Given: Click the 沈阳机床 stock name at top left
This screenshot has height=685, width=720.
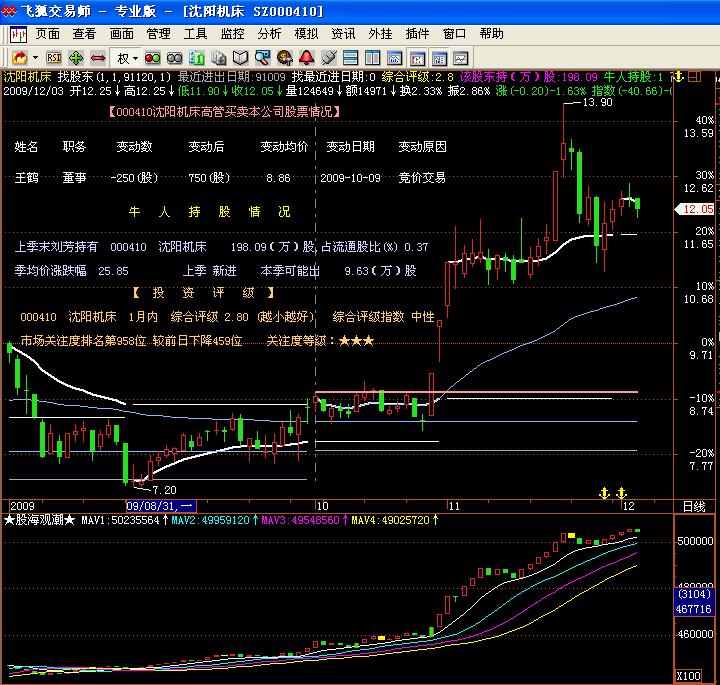Looking at the screenshot, I should pyautogui.click(x=28, y=77).
